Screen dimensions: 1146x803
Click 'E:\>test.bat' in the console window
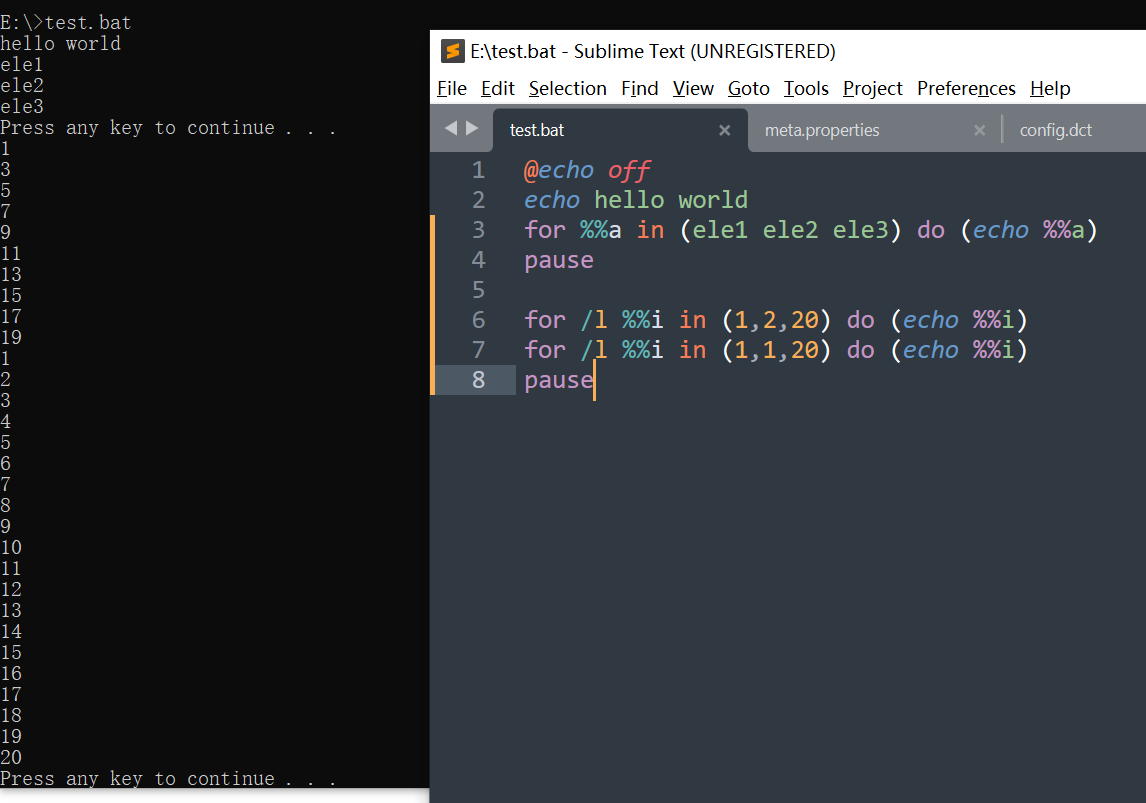66,23
